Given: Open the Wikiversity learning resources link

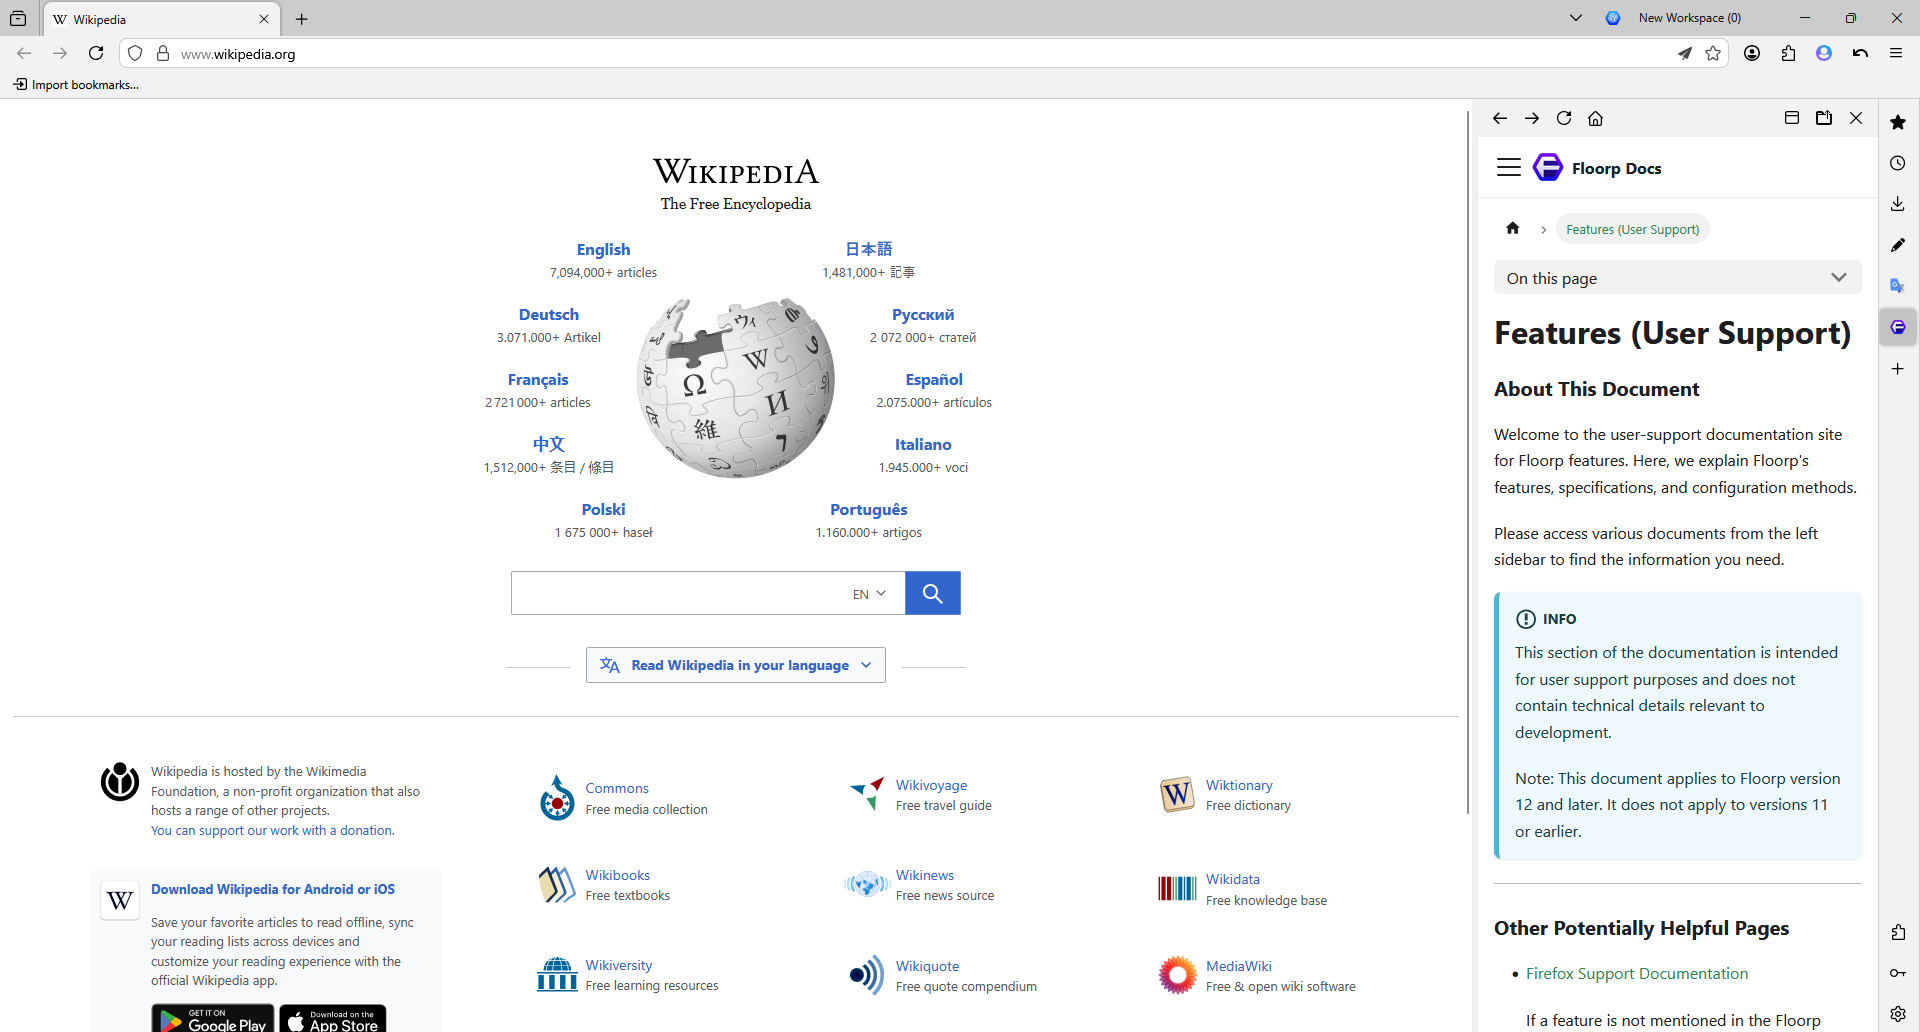Looking at the screenshot, I should point(618,965).
